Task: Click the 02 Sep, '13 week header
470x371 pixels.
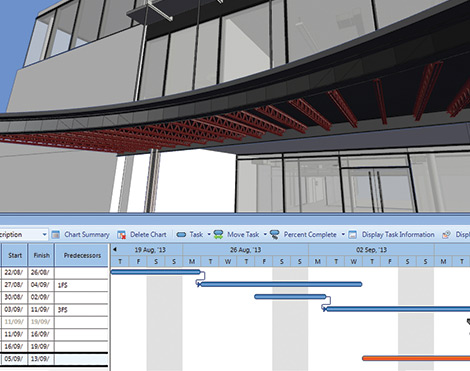Action: (x=371, y=250)
